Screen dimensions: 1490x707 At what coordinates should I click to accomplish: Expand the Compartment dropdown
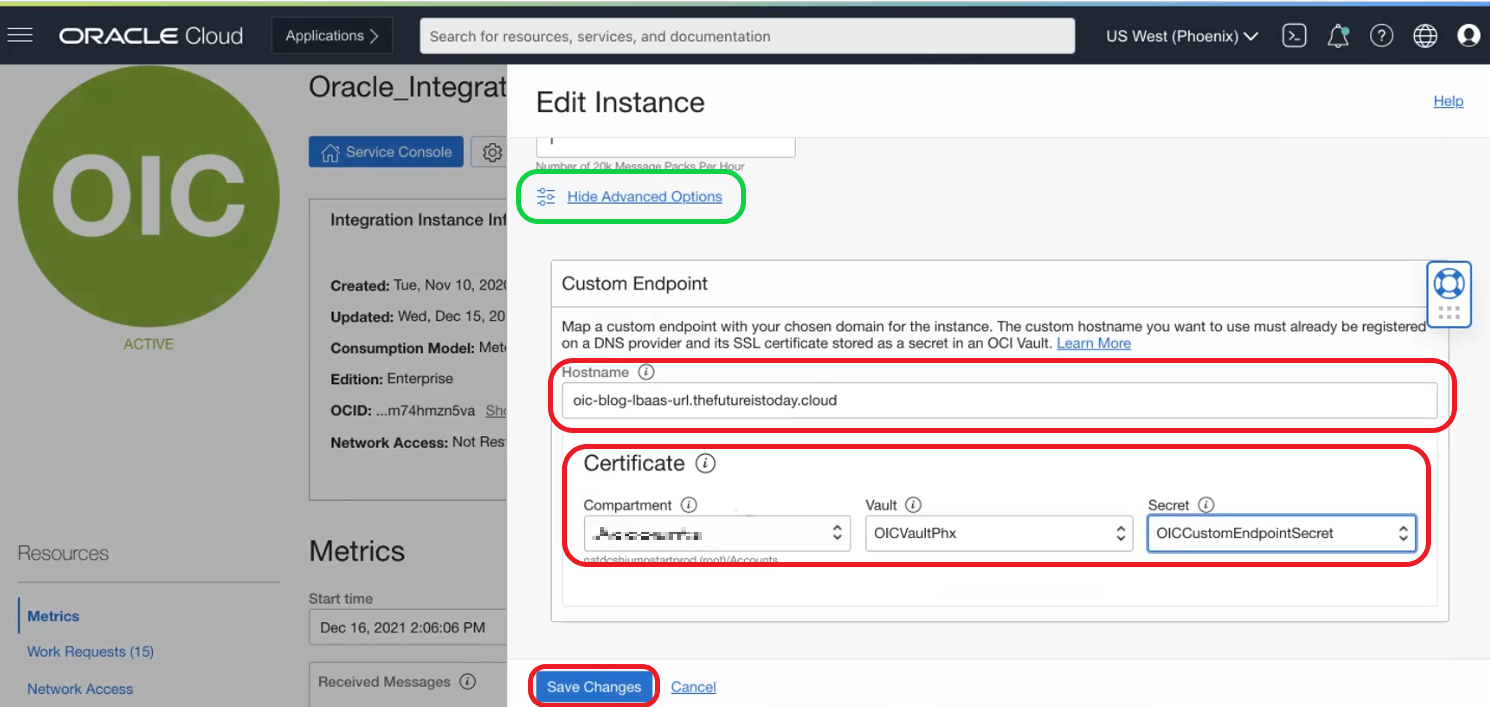[x=716, y=533]
